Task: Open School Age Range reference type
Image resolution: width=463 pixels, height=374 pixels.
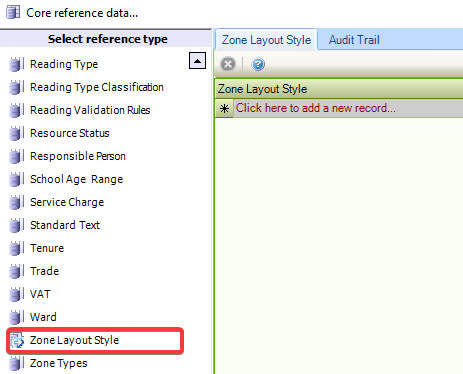Action: 76,179
